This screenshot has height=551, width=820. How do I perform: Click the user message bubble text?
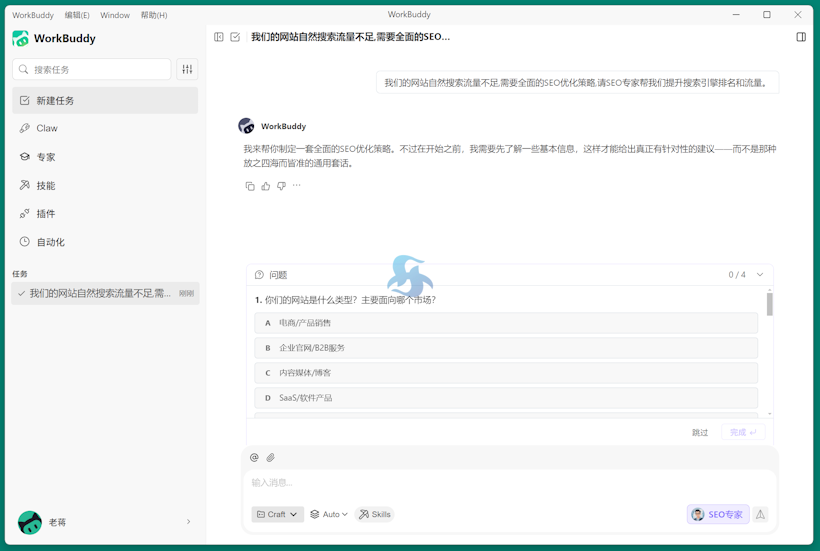pyautogui.click(x=577, y=83)
